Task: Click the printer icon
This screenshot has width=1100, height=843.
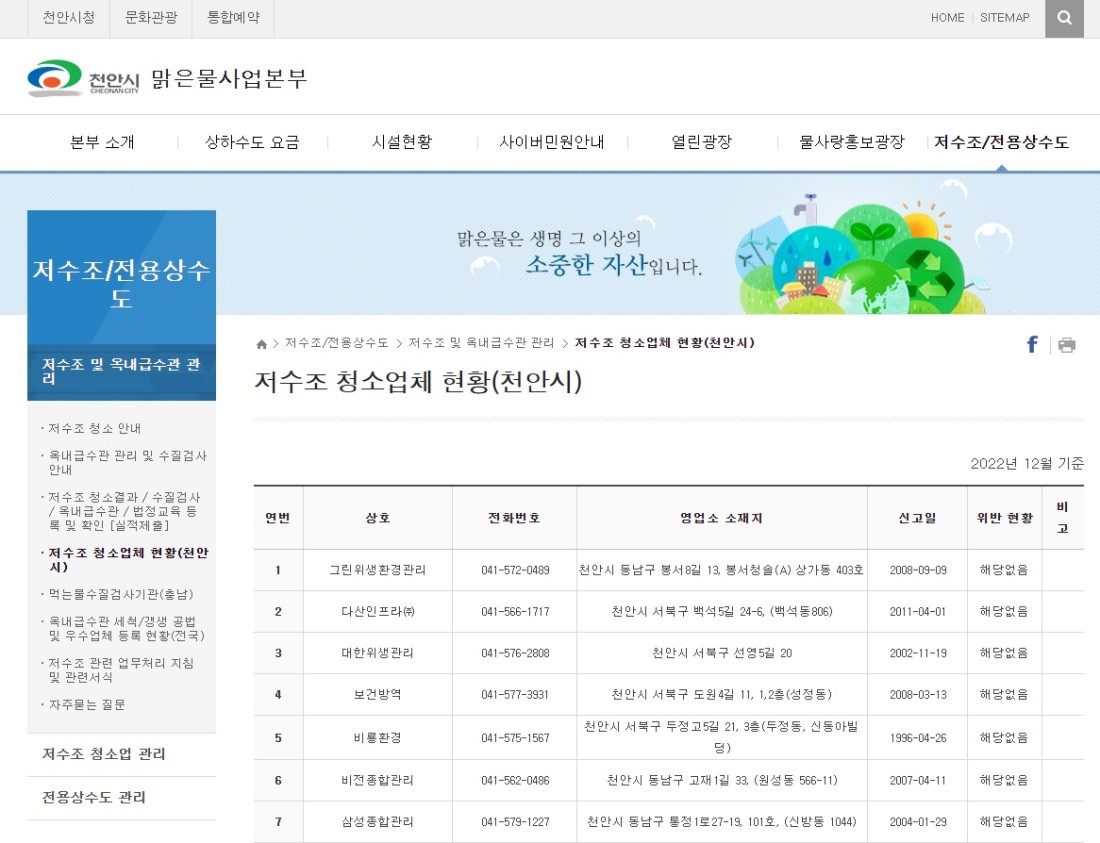Action: pos(1066,346)
